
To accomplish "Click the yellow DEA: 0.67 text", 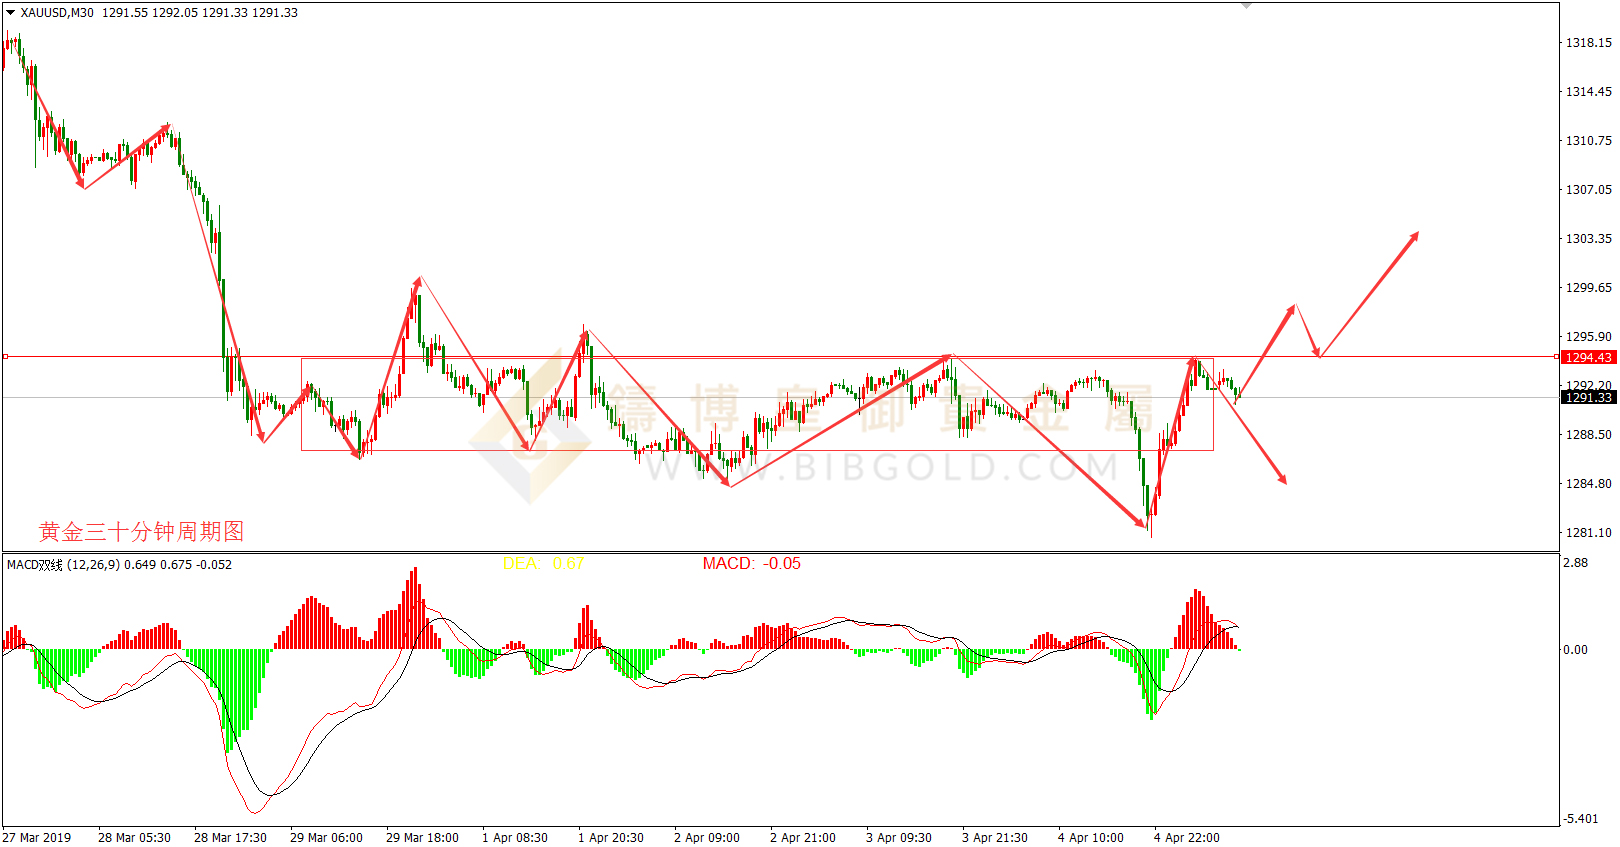I will tap(543, 564).
